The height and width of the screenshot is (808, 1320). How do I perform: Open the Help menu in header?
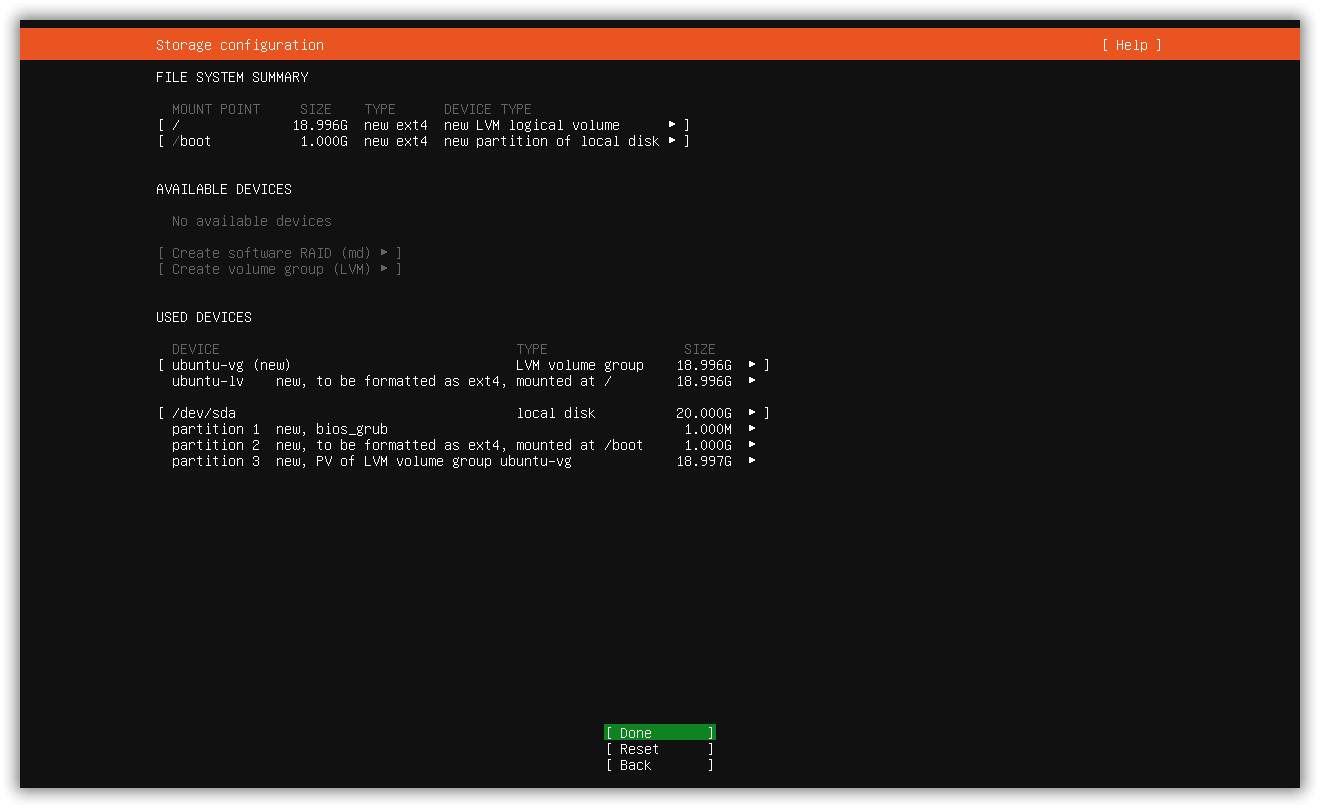1131,45
